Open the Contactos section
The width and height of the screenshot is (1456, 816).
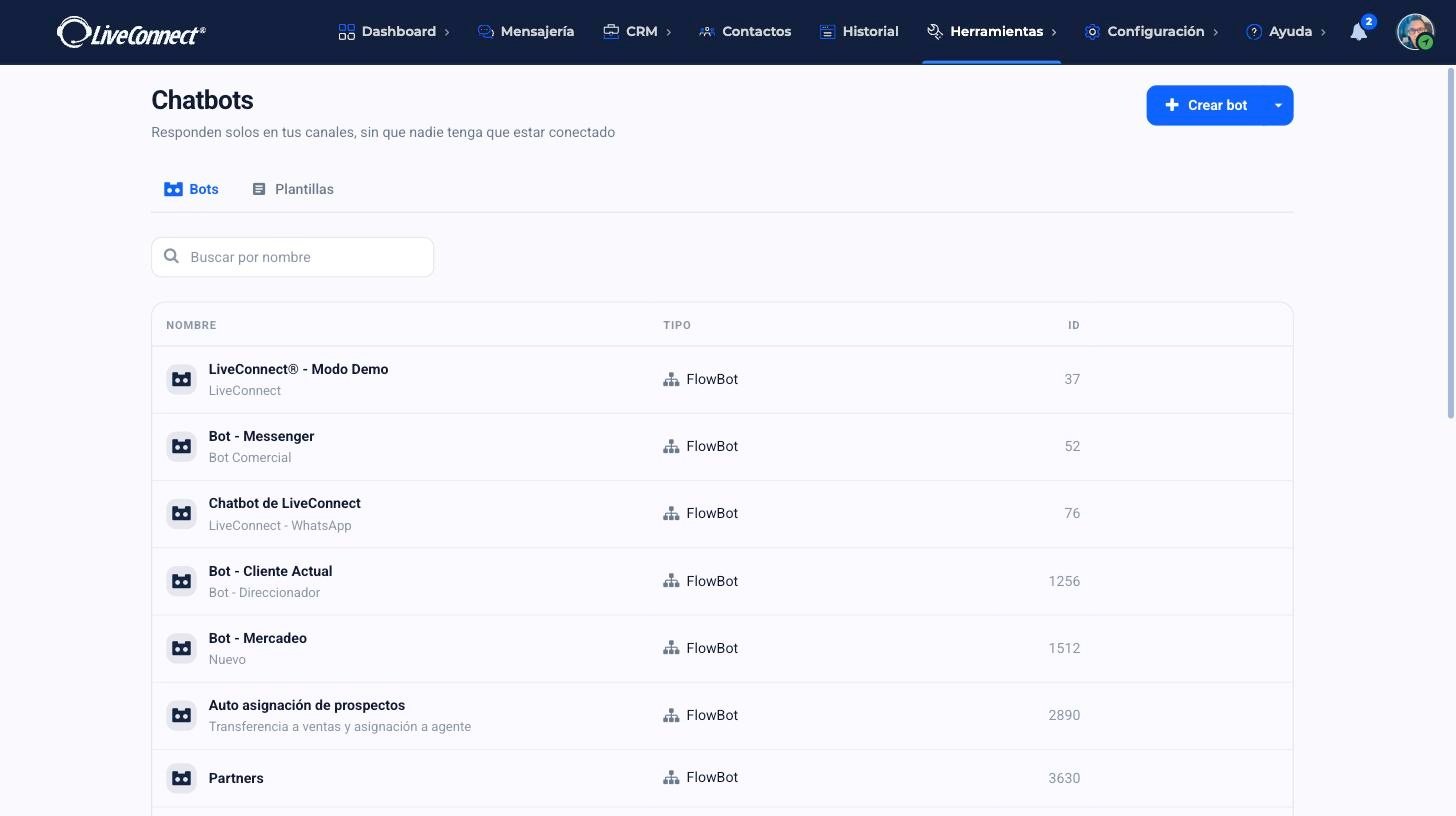745,32
